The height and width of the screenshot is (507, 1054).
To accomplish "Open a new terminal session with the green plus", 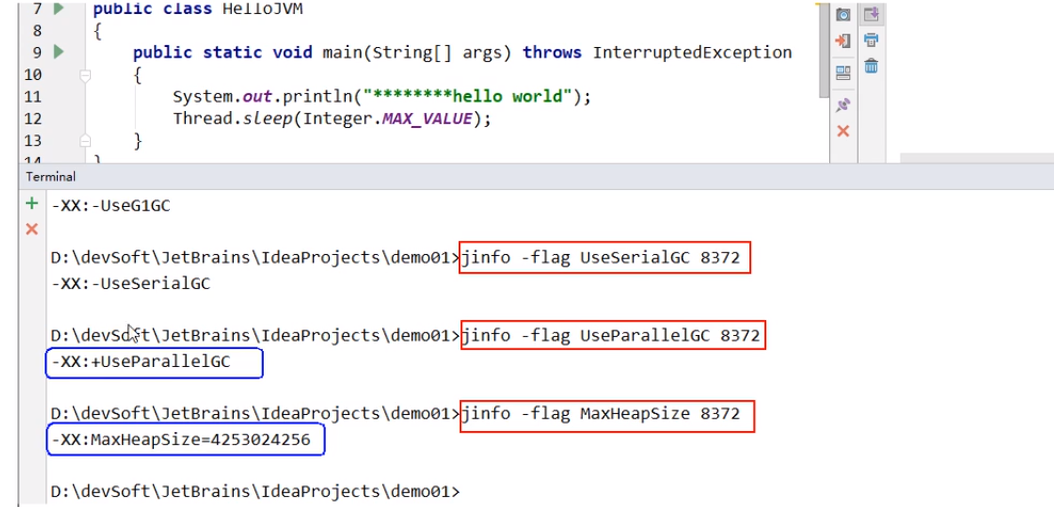I will (31, 204).
